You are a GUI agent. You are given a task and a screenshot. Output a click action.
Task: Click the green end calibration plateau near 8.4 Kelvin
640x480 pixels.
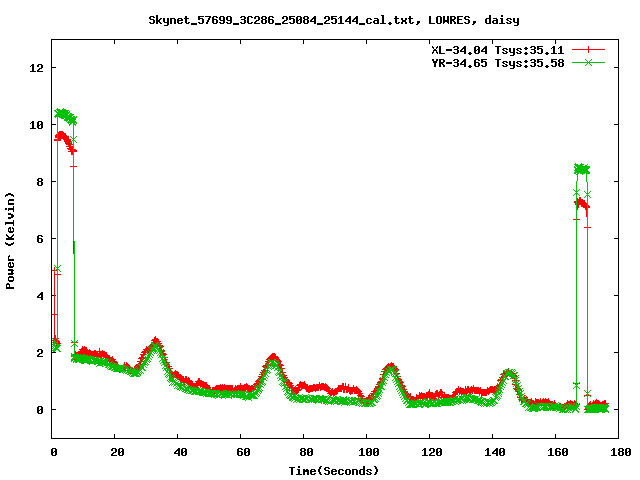[x=582, y=169]
